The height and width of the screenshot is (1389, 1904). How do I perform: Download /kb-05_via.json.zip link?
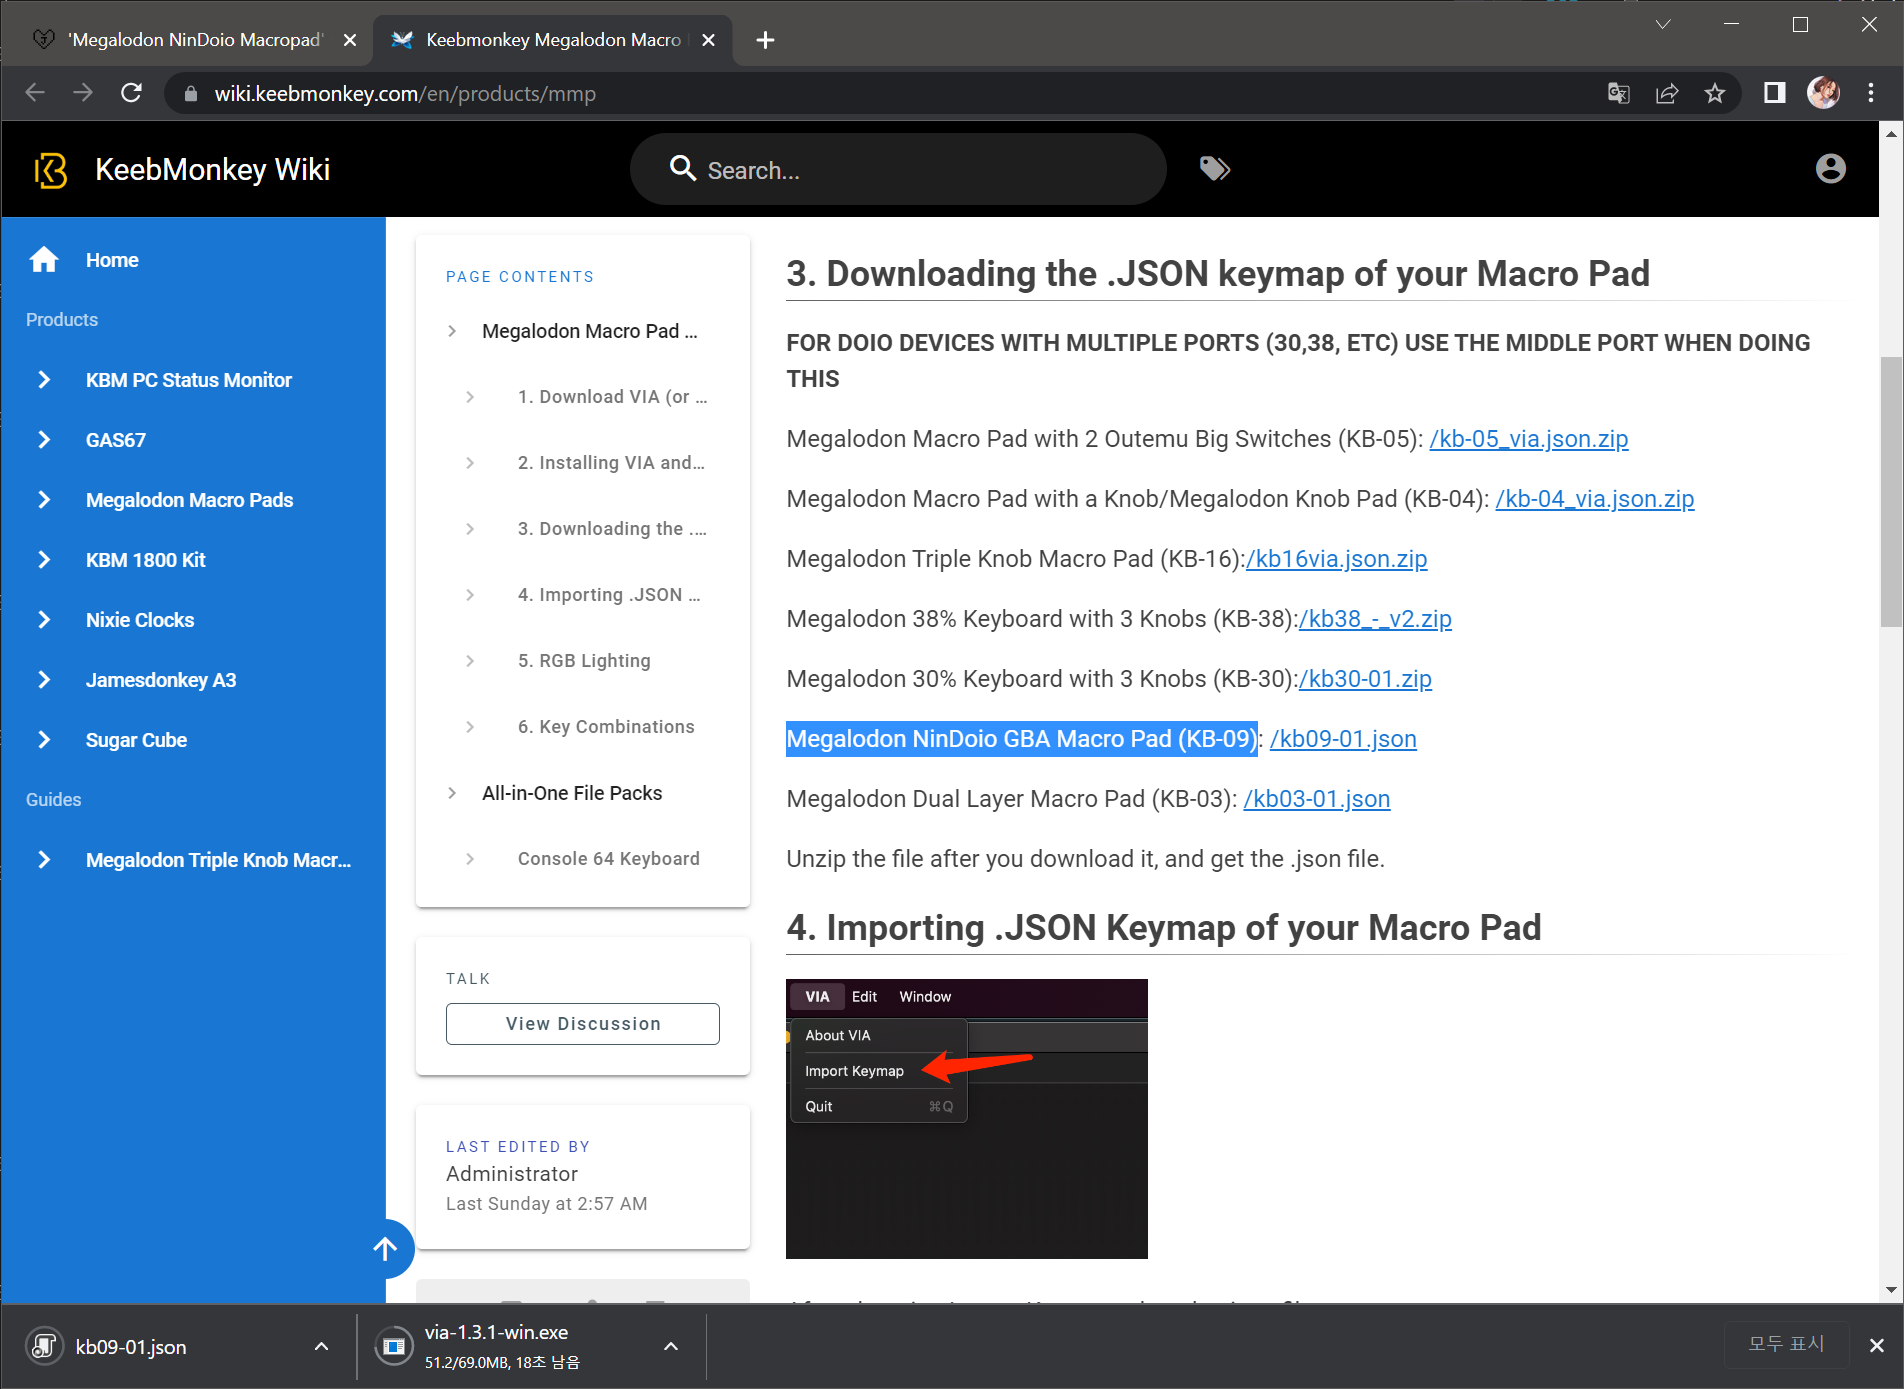click(1528, 439)
